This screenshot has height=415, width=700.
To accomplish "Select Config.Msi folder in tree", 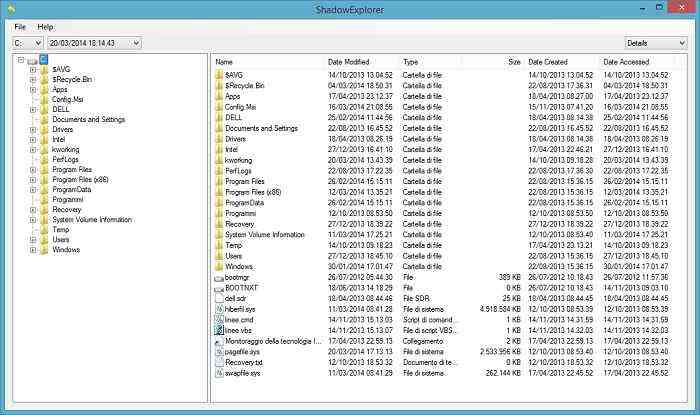I will pyautogui.click(x=67, y=100).
